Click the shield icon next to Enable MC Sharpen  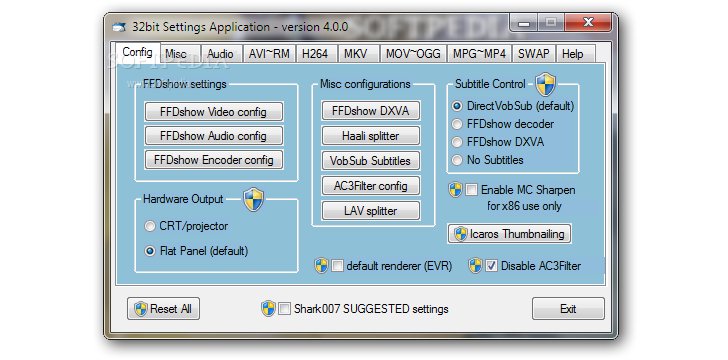pyautogui.click(x=455, y=190)
